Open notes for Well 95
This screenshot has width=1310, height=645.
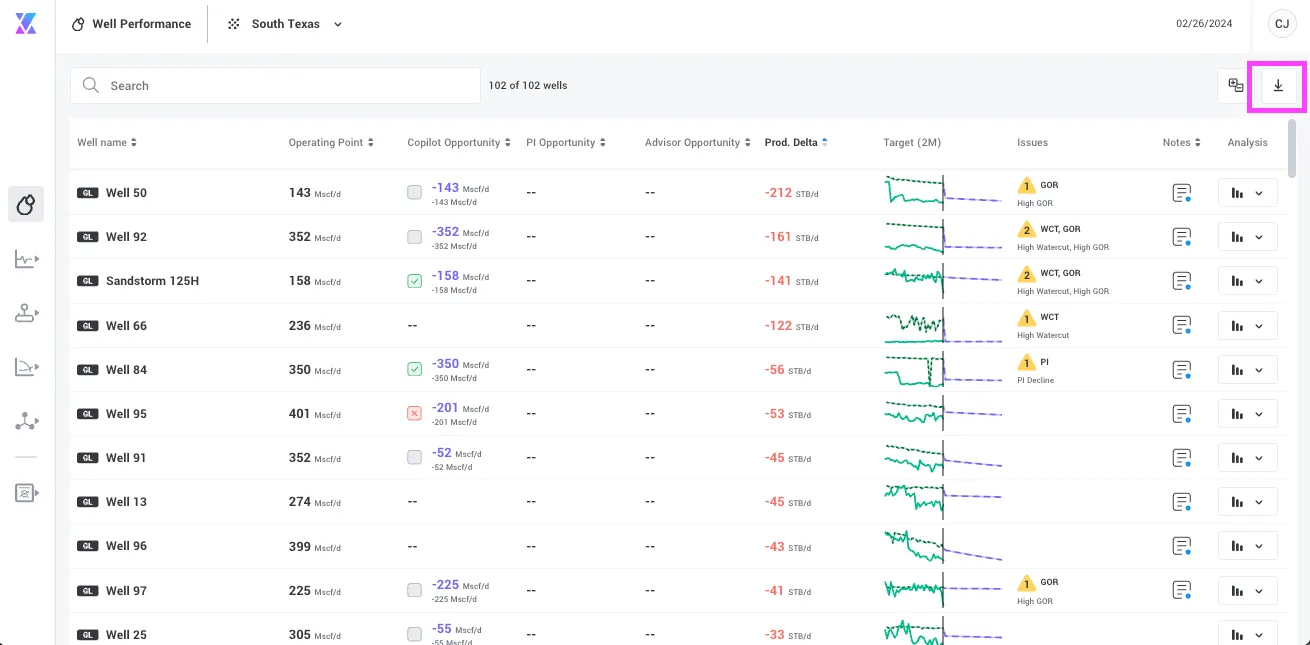point(1182,414)
